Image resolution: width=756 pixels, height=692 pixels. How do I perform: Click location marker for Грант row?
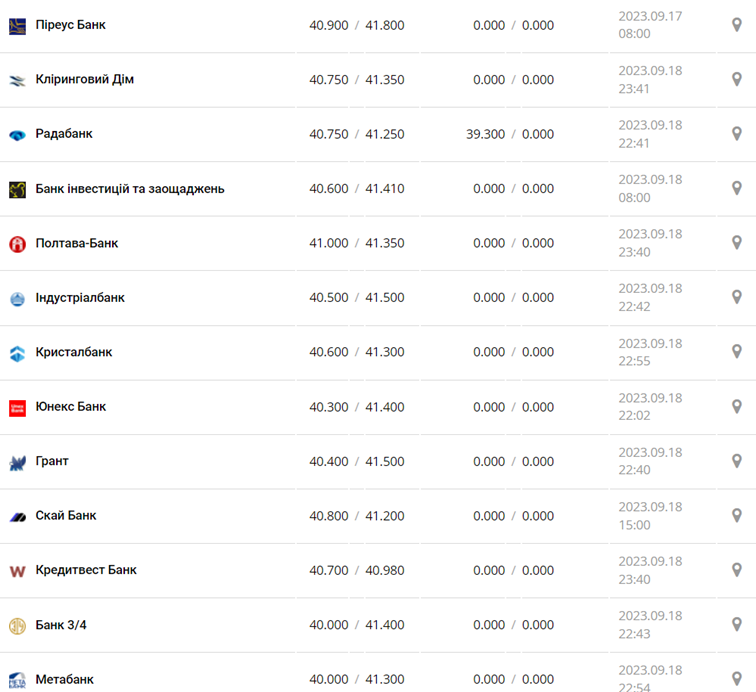737,461
